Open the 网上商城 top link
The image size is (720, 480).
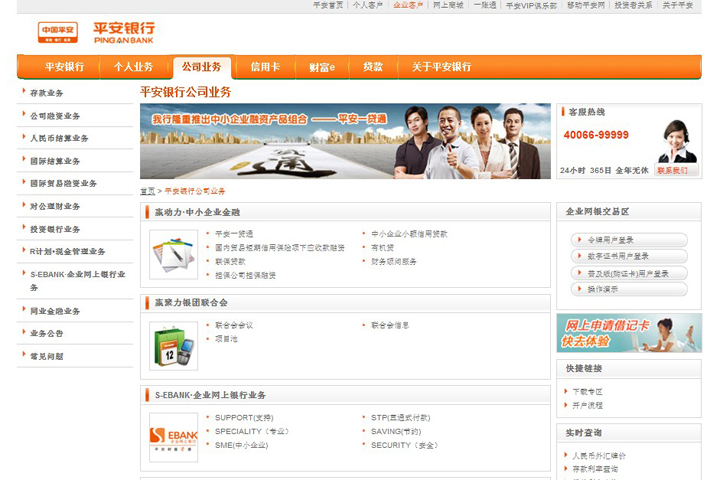pos(448,5)
